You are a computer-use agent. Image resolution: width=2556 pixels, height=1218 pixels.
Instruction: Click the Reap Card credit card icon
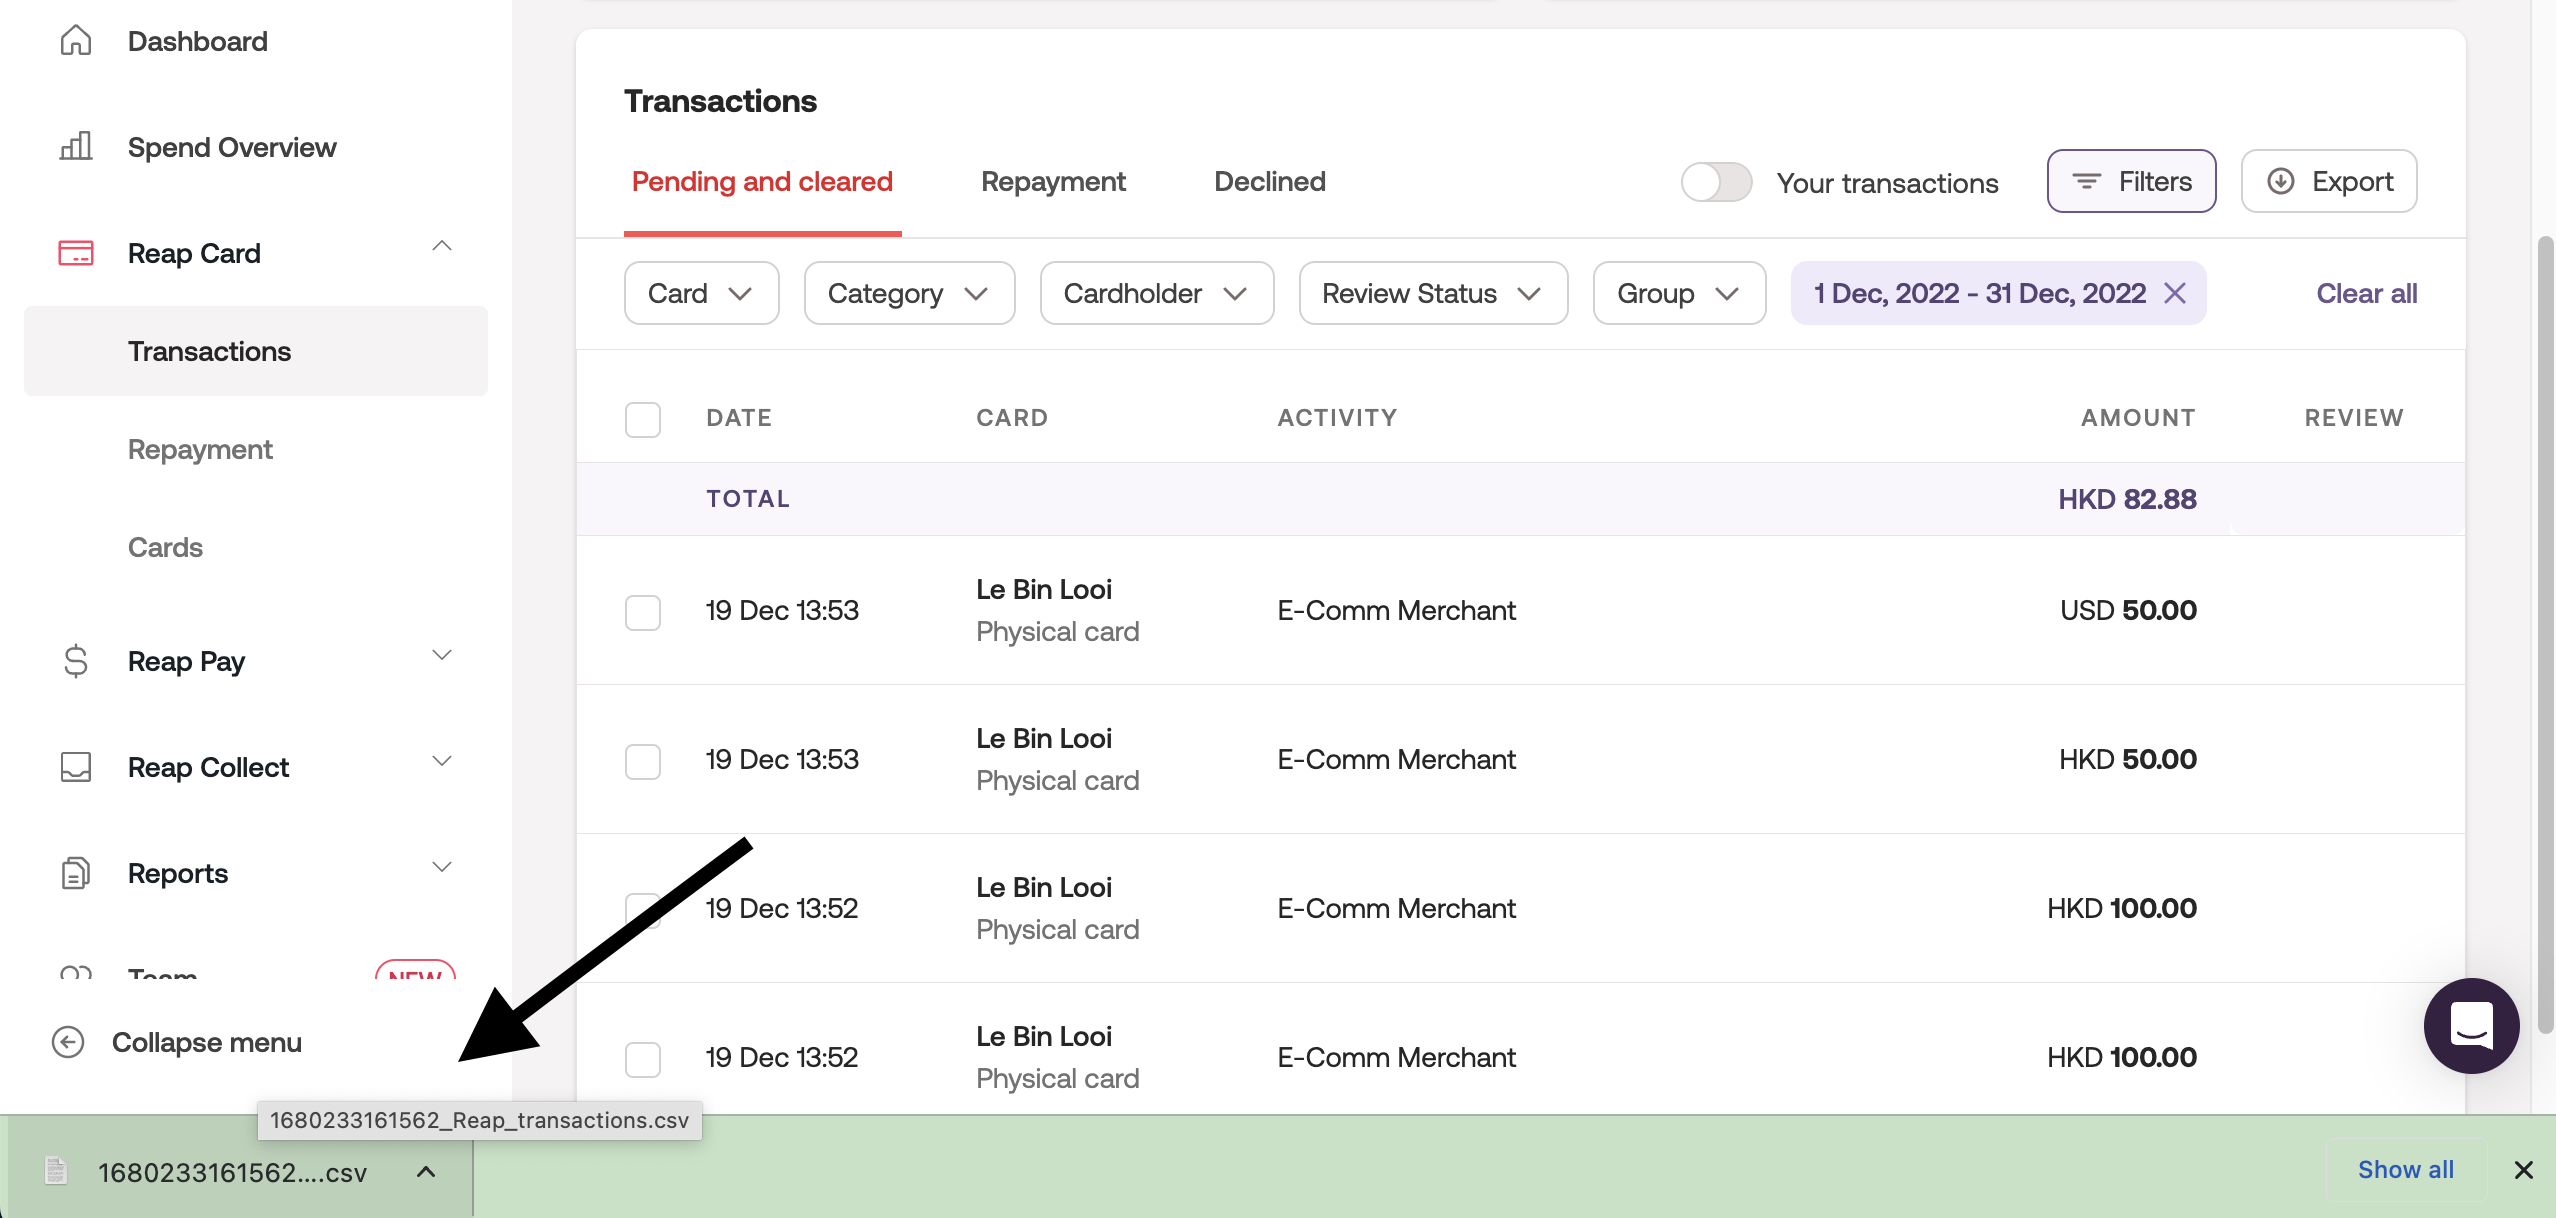click(x=76, y=253)
